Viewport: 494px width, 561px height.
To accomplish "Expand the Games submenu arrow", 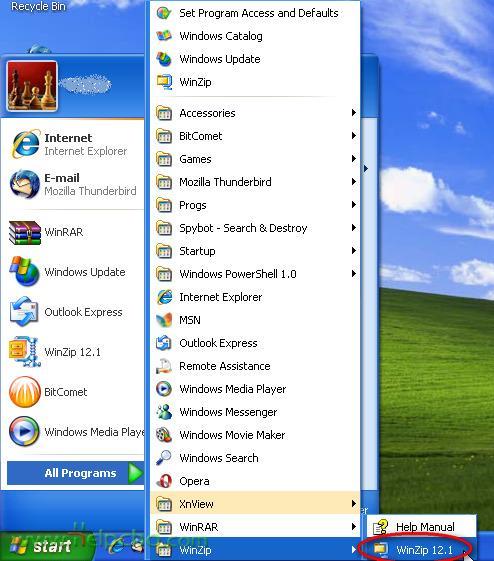I will (354, 158).
